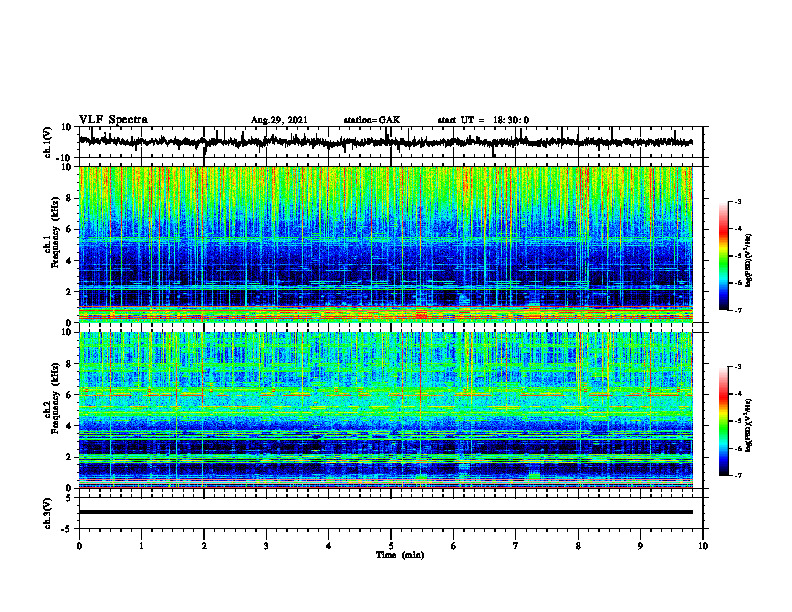Click time axis tick label "7"
The height and width of the screenshot is (612, 792).
click(x=516, y=546)
